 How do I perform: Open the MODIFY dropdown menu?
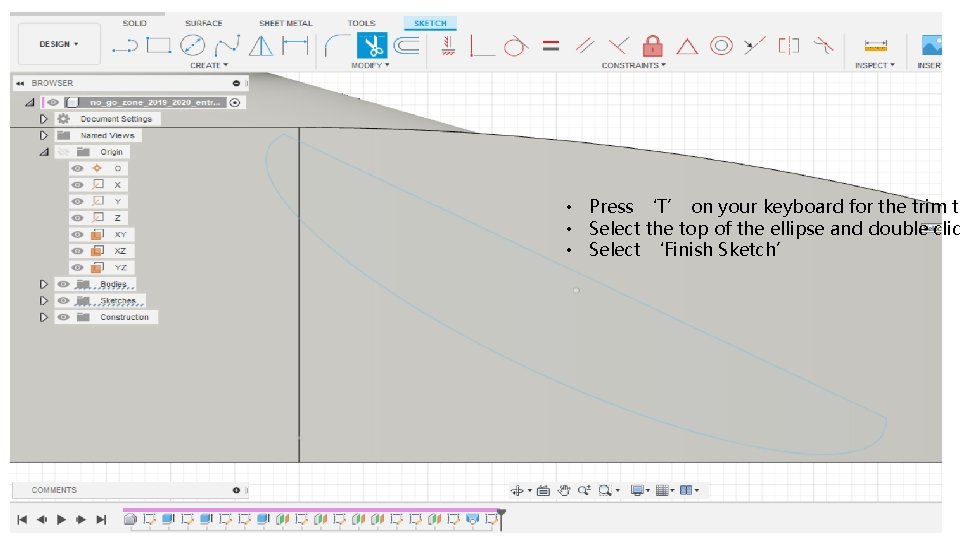click(370, 66)
